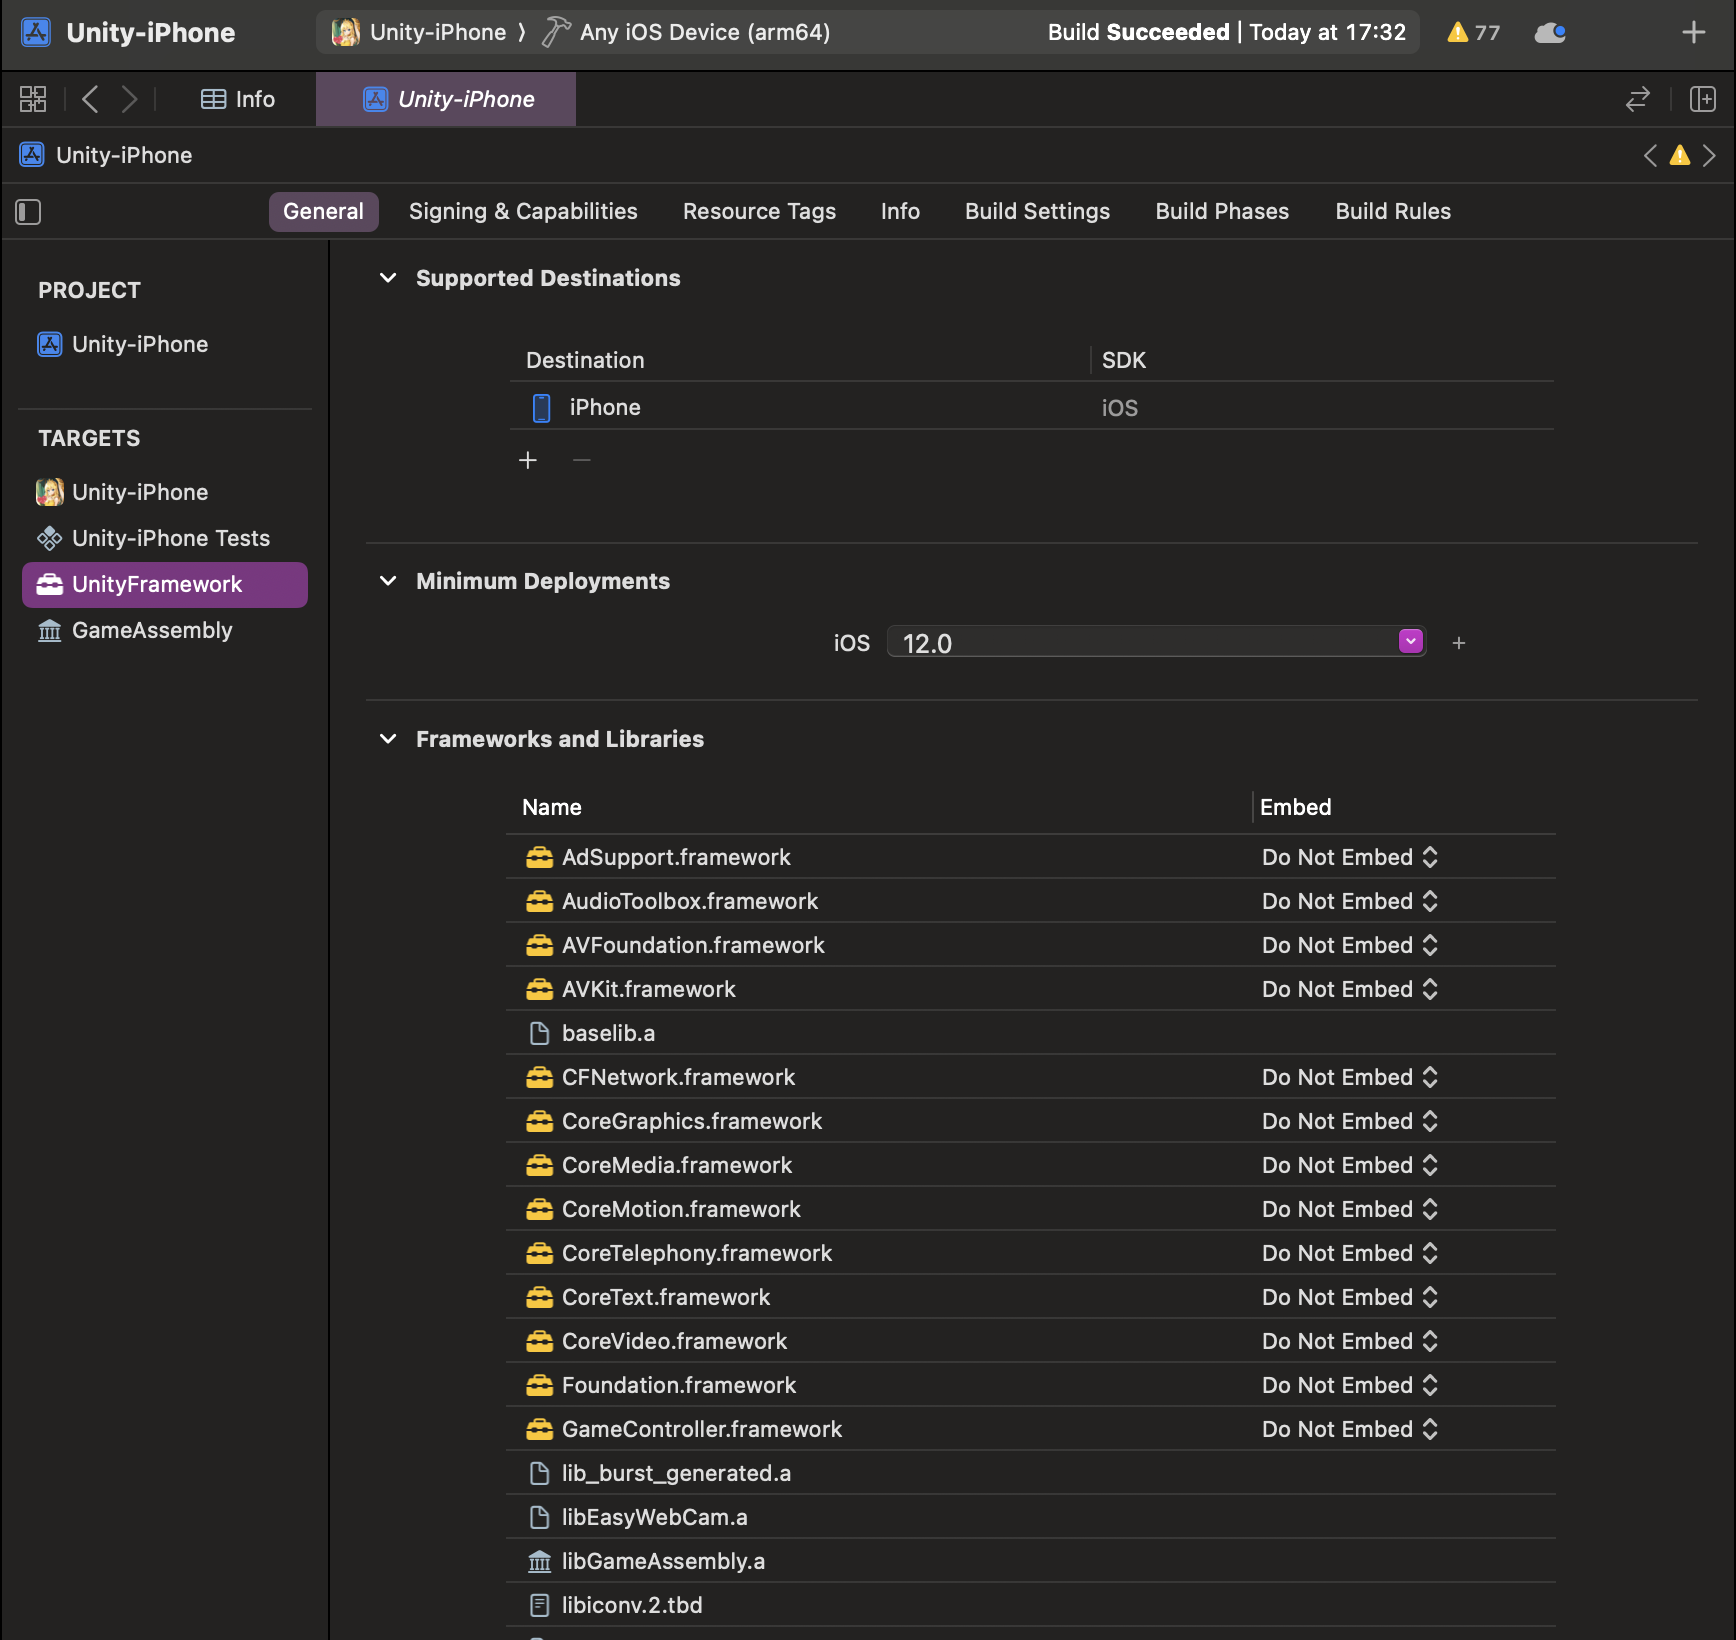1736x1640 pixels.
Task: Click the plus button in the title bar
Action: pos(1693,33)
